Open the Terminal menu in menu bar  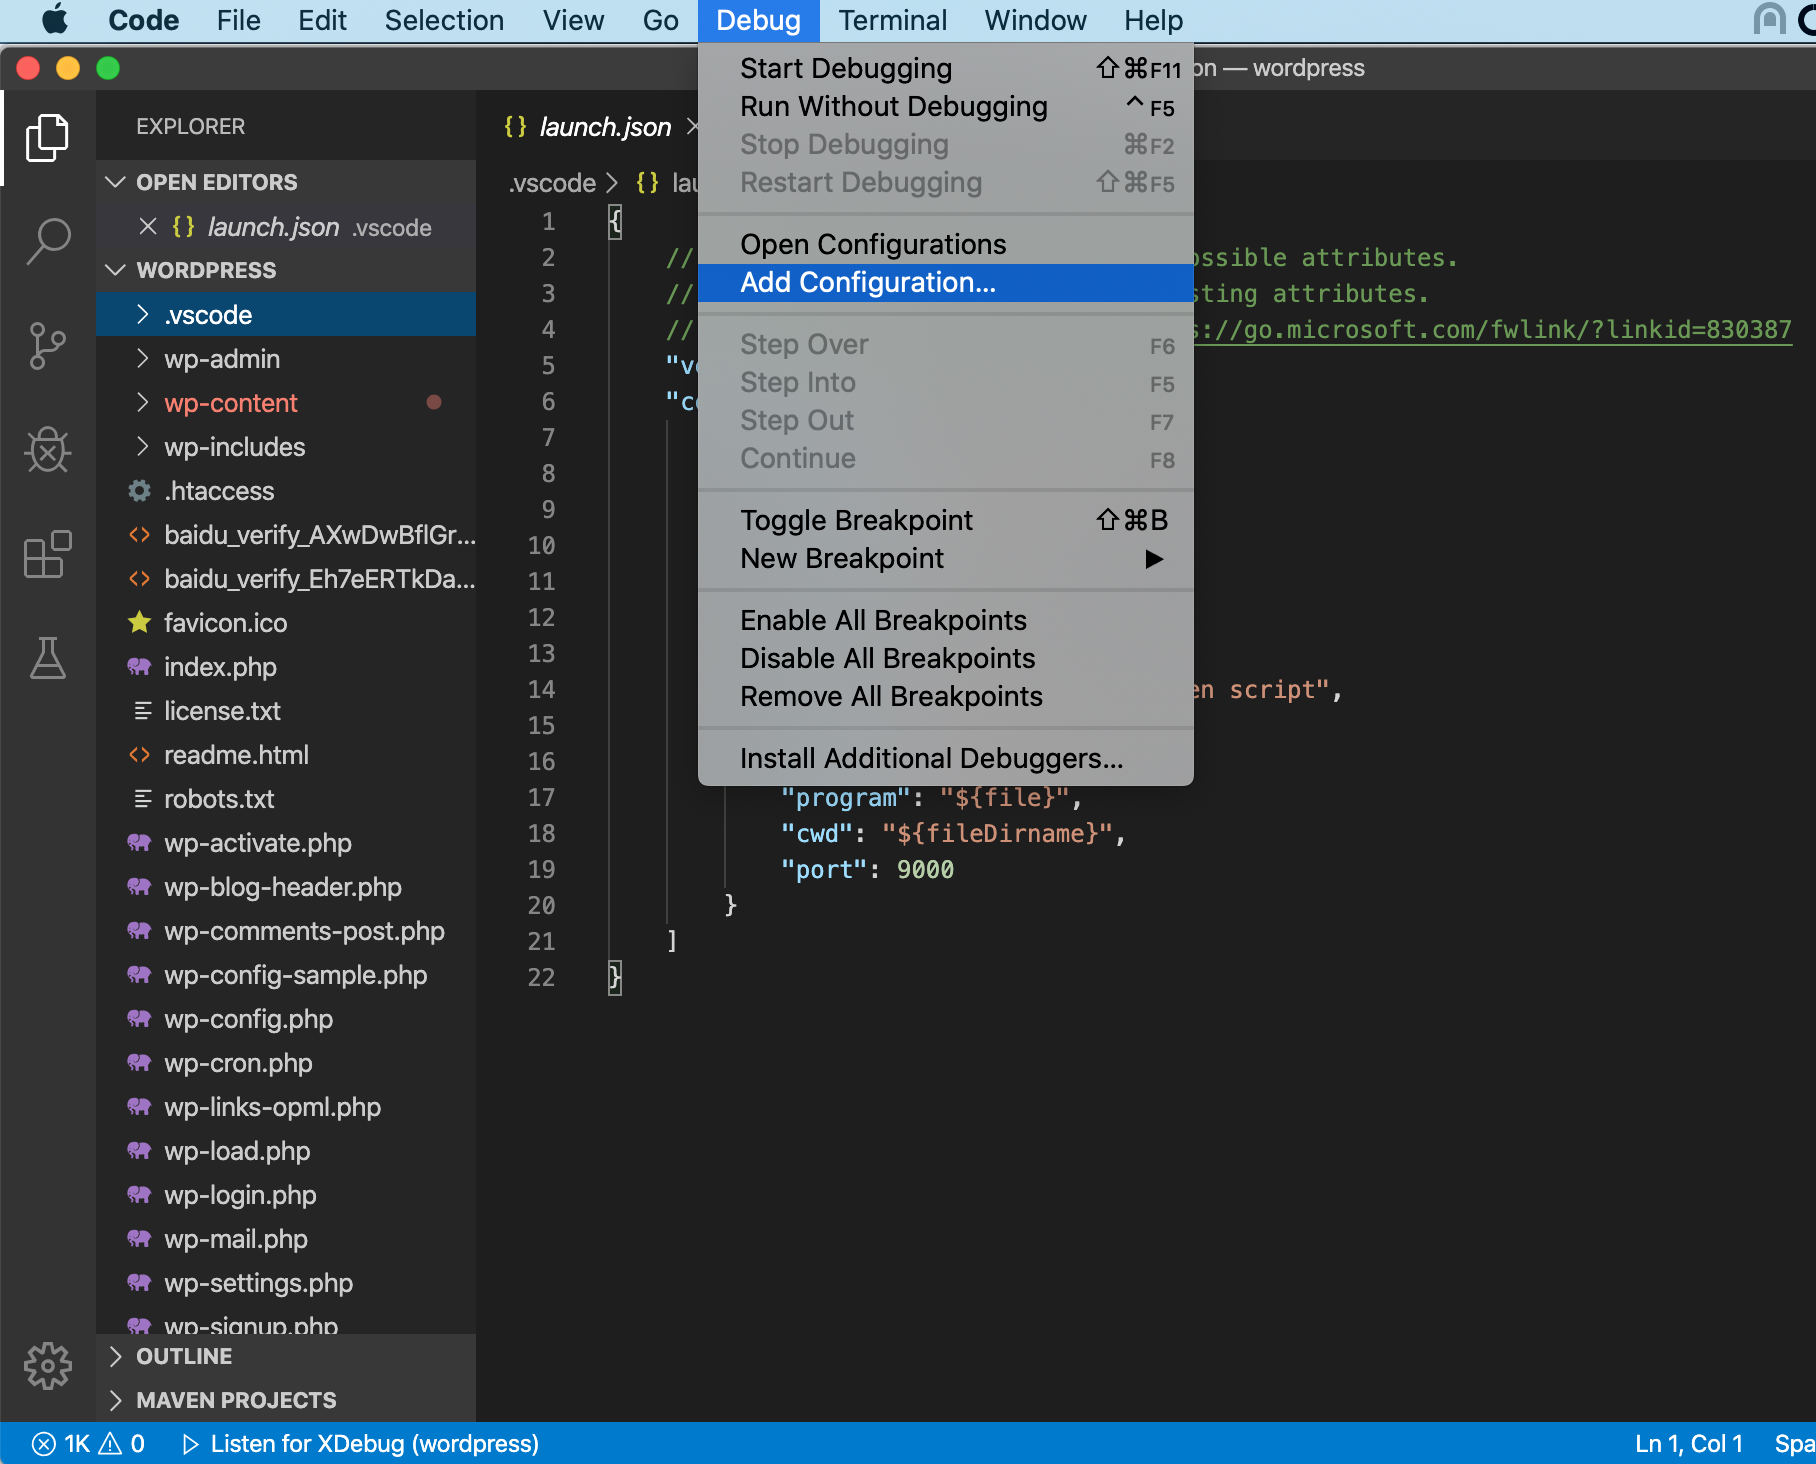(892, 20)
